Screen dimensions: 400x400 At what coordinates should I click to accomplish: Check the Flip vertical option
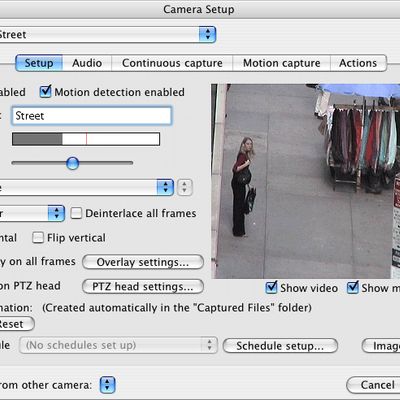click(38, 238)
